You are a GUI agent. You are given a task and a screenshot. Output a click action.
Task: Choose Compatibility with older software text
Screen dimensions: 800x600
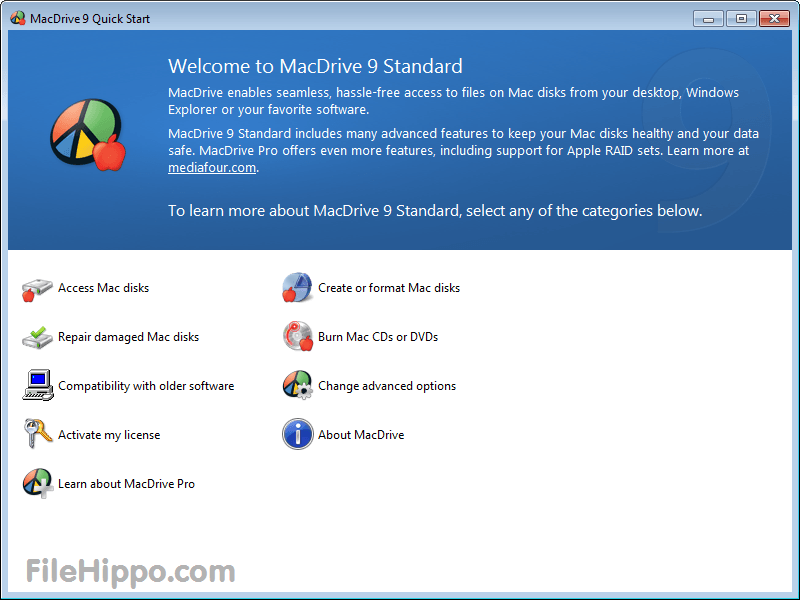(146, 386)
